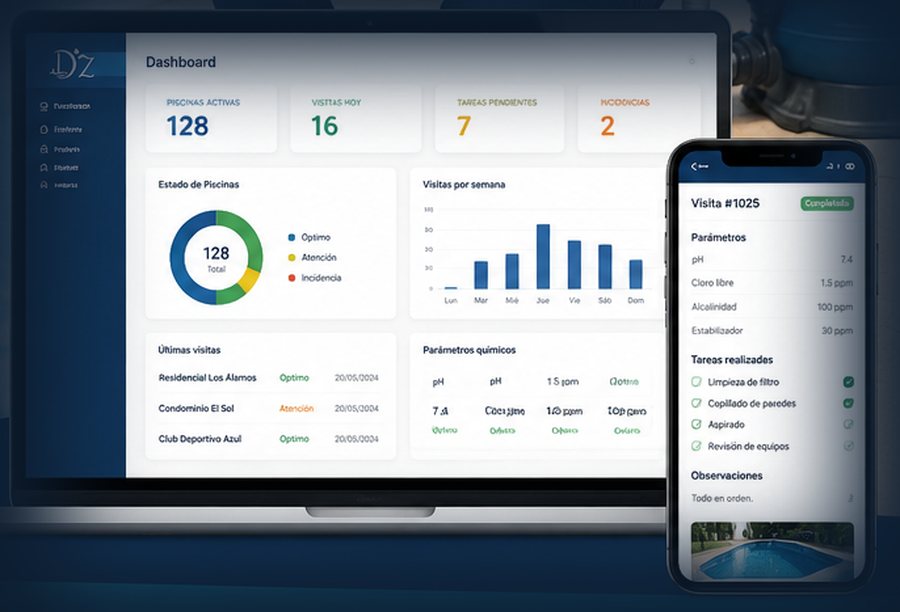Image resolution: width=900 pixels, height=612 pixels.
Task: Open the second sidebar item with bell icon
Action: click(61, 129)
